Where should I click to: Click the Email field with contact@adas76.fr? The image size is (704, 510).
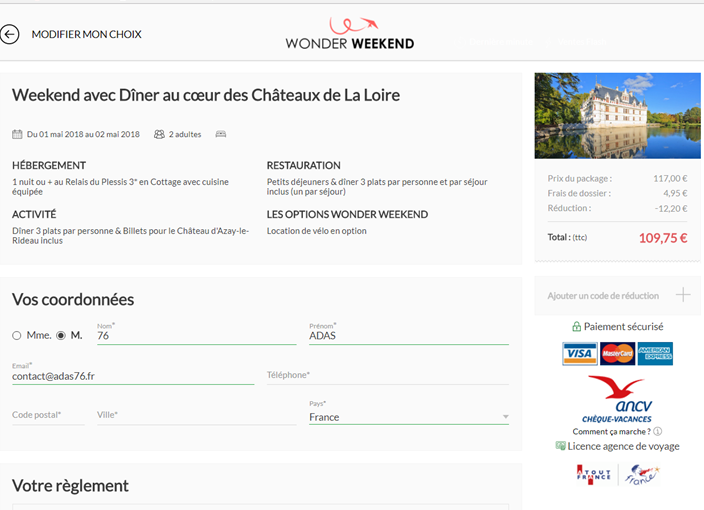tap(133, 376)
